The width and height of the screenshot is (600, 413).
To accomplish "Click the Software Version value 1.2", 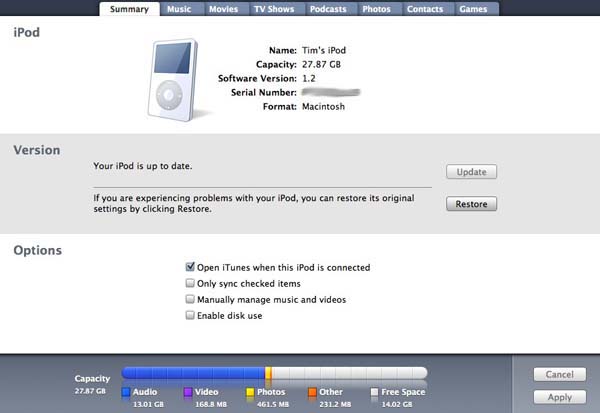I will click(309, 78).
